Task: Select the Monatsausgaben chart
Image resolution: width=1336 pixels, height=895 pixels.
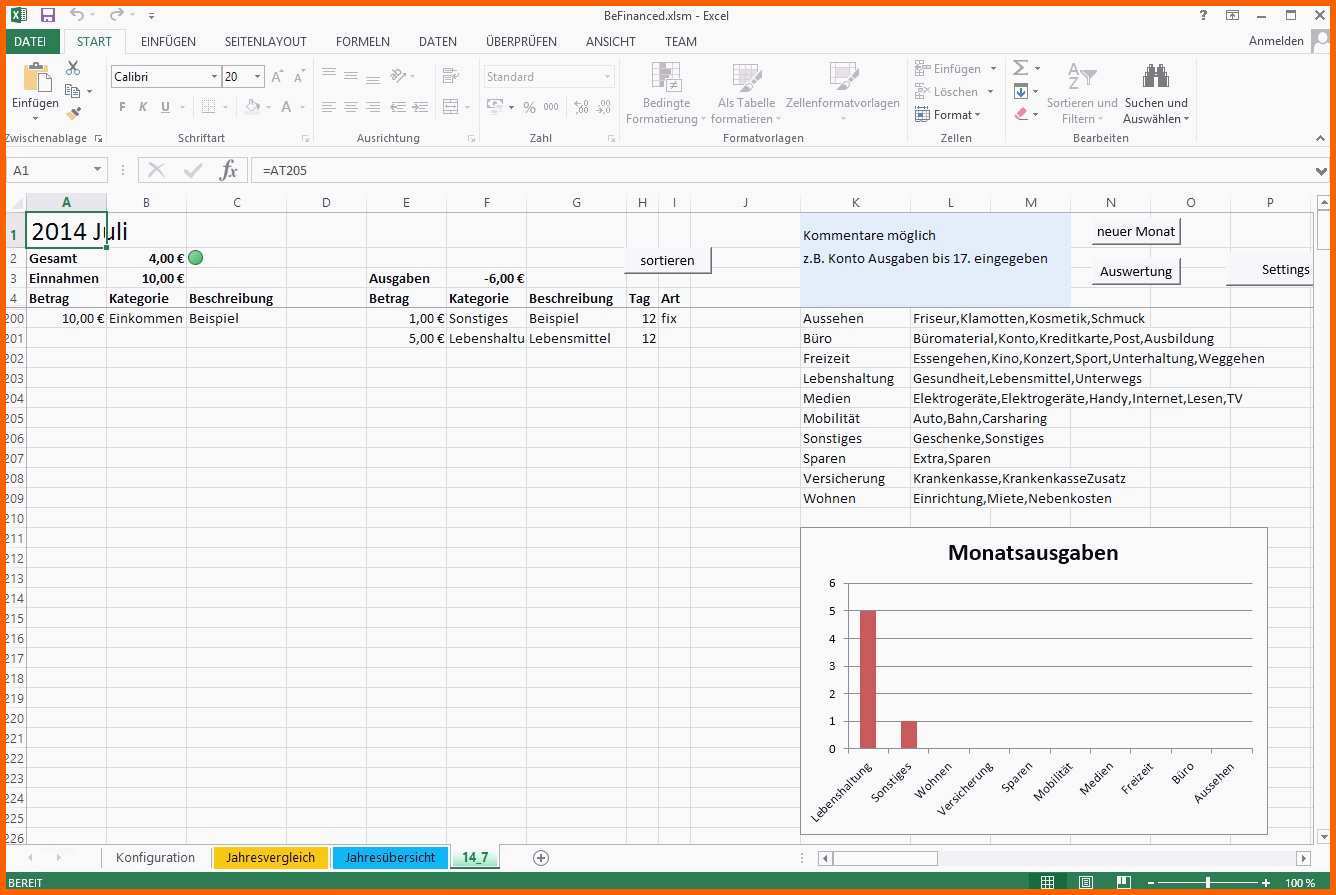Action: pos(1033,680)
